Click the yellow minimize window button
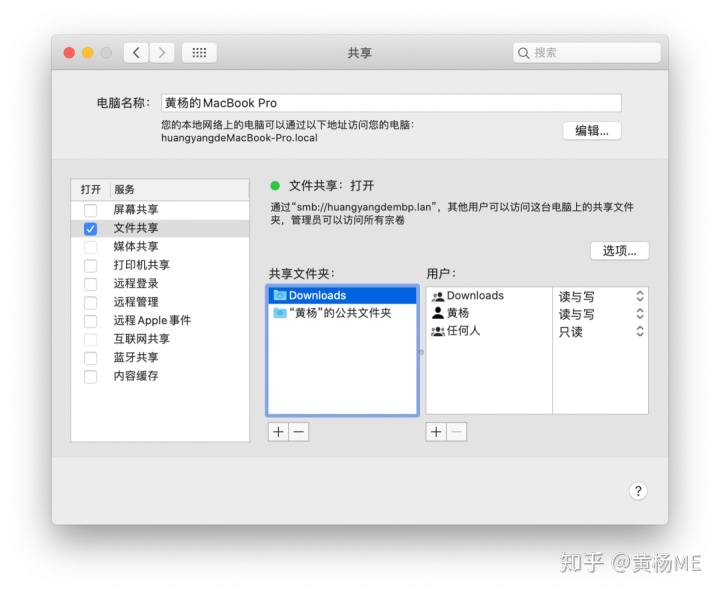The height and width of the screenshot is (593, 720). tap(88, 53)
